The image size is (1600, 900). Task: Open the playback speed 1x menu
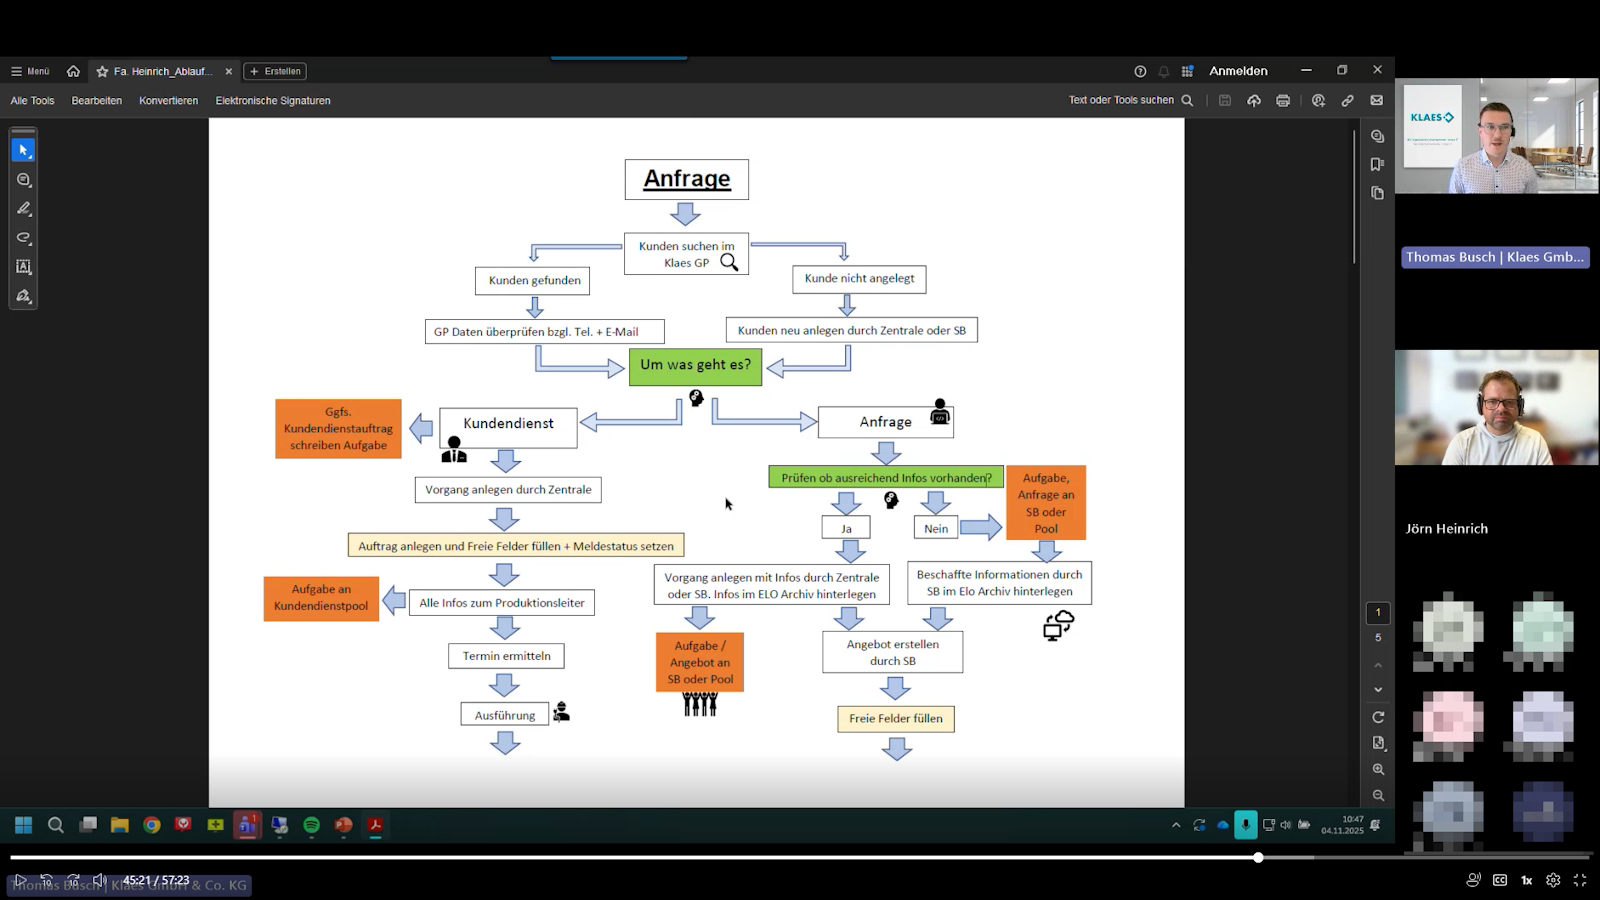[1527, 880]
